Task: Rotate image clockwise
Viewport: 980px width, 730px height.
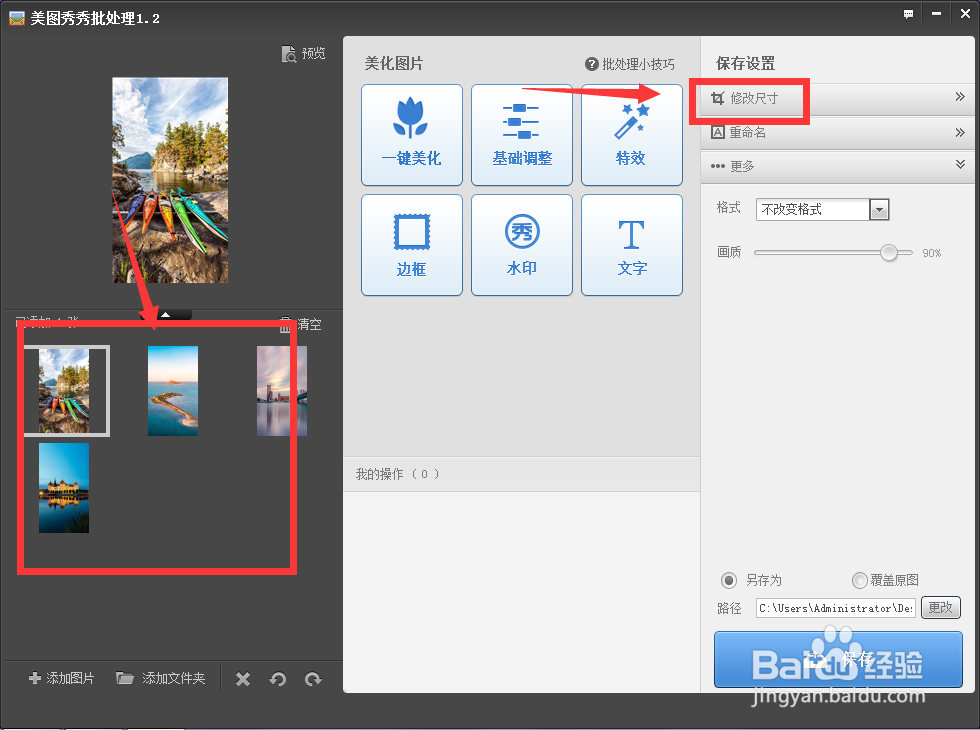Action: 313,679
